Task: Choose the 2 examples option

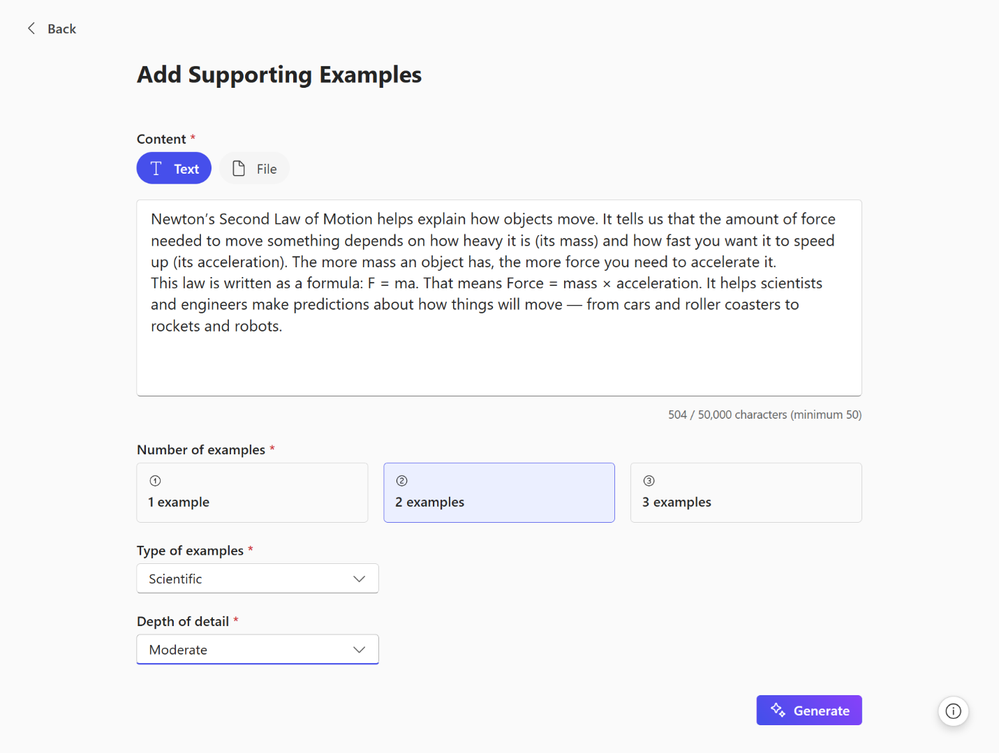Action: pyautogui.click(x=499, y=492)
